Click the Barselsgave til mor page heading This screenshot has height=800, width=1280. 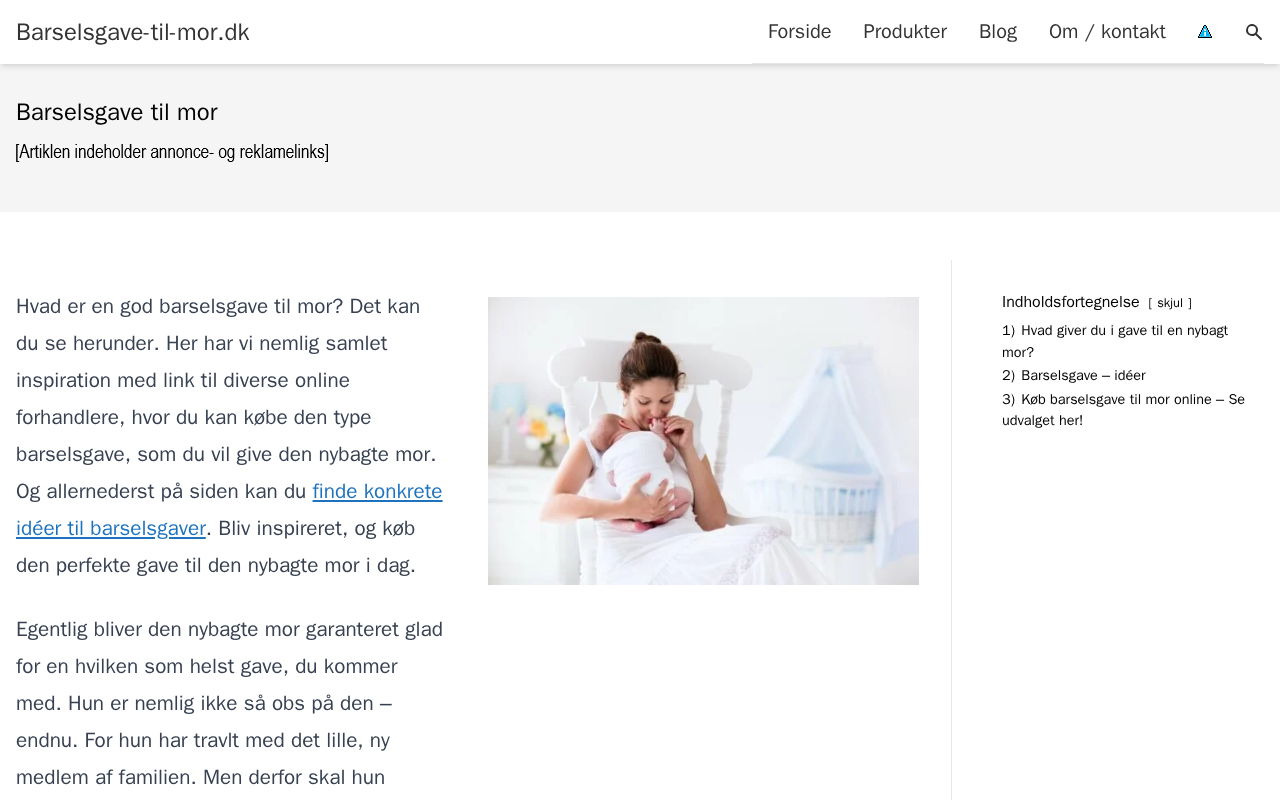[x=117, y=112]
